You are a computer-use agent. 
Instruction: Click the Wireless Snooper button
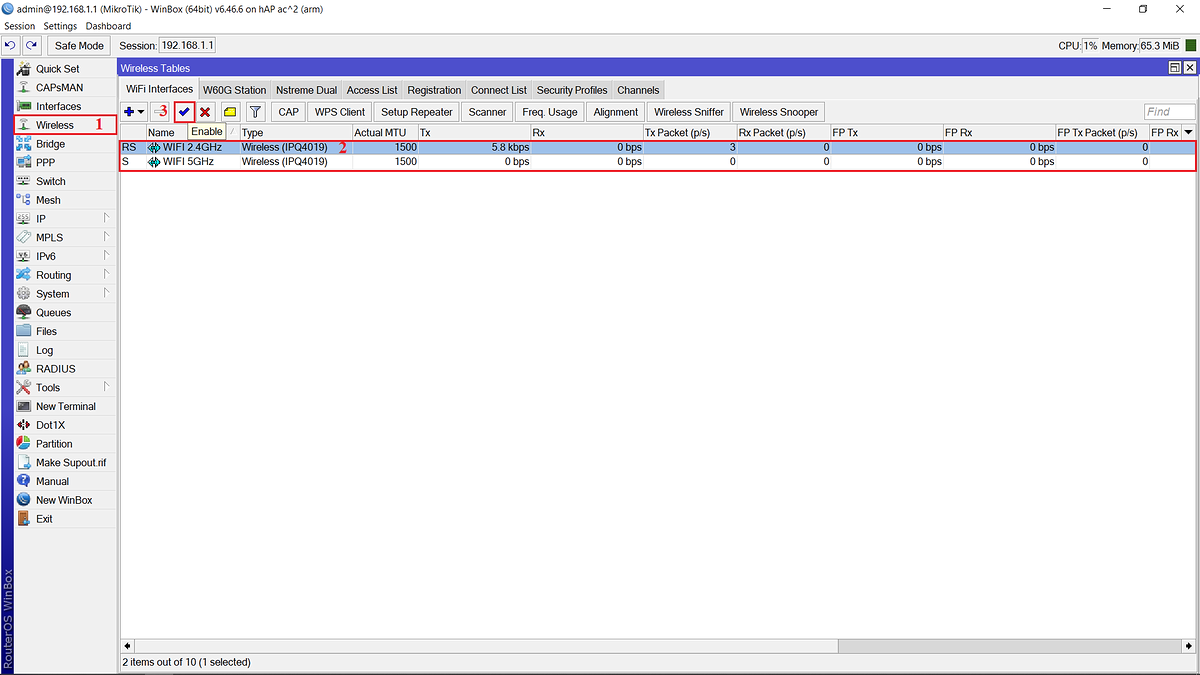(779, 112)
